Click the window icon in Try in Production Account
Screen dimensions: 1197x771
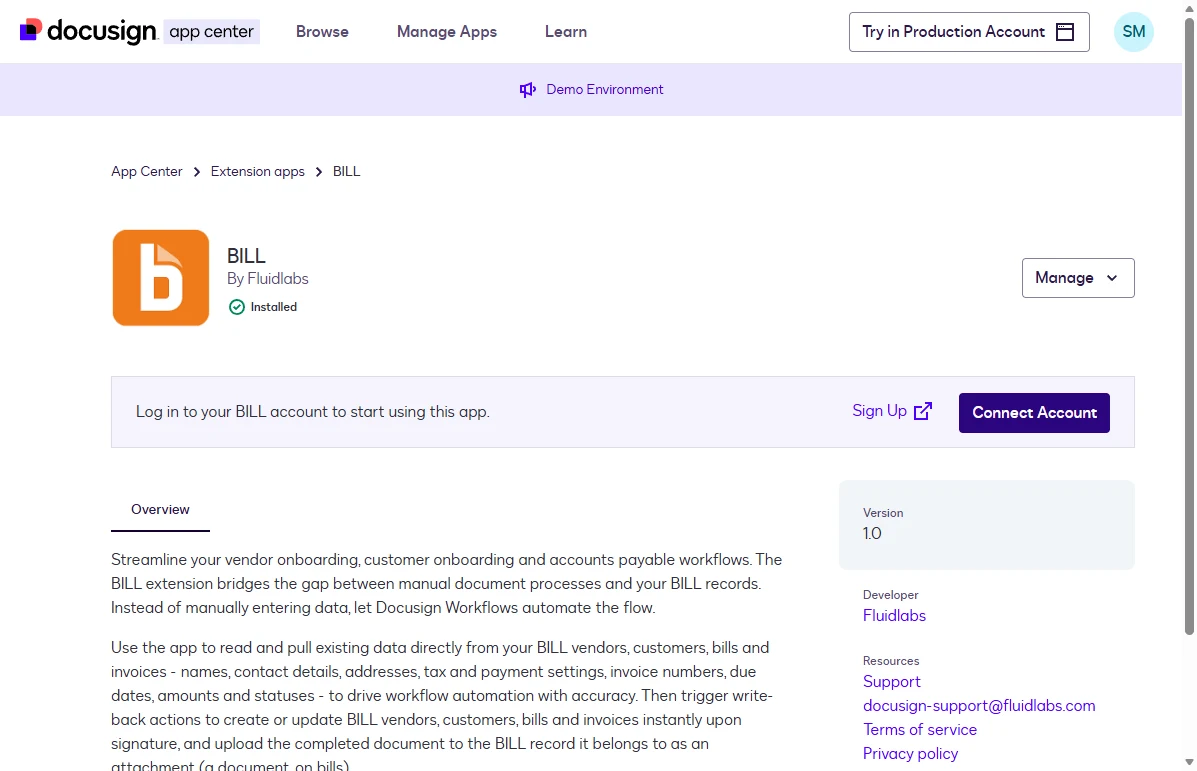point(1065,32)
